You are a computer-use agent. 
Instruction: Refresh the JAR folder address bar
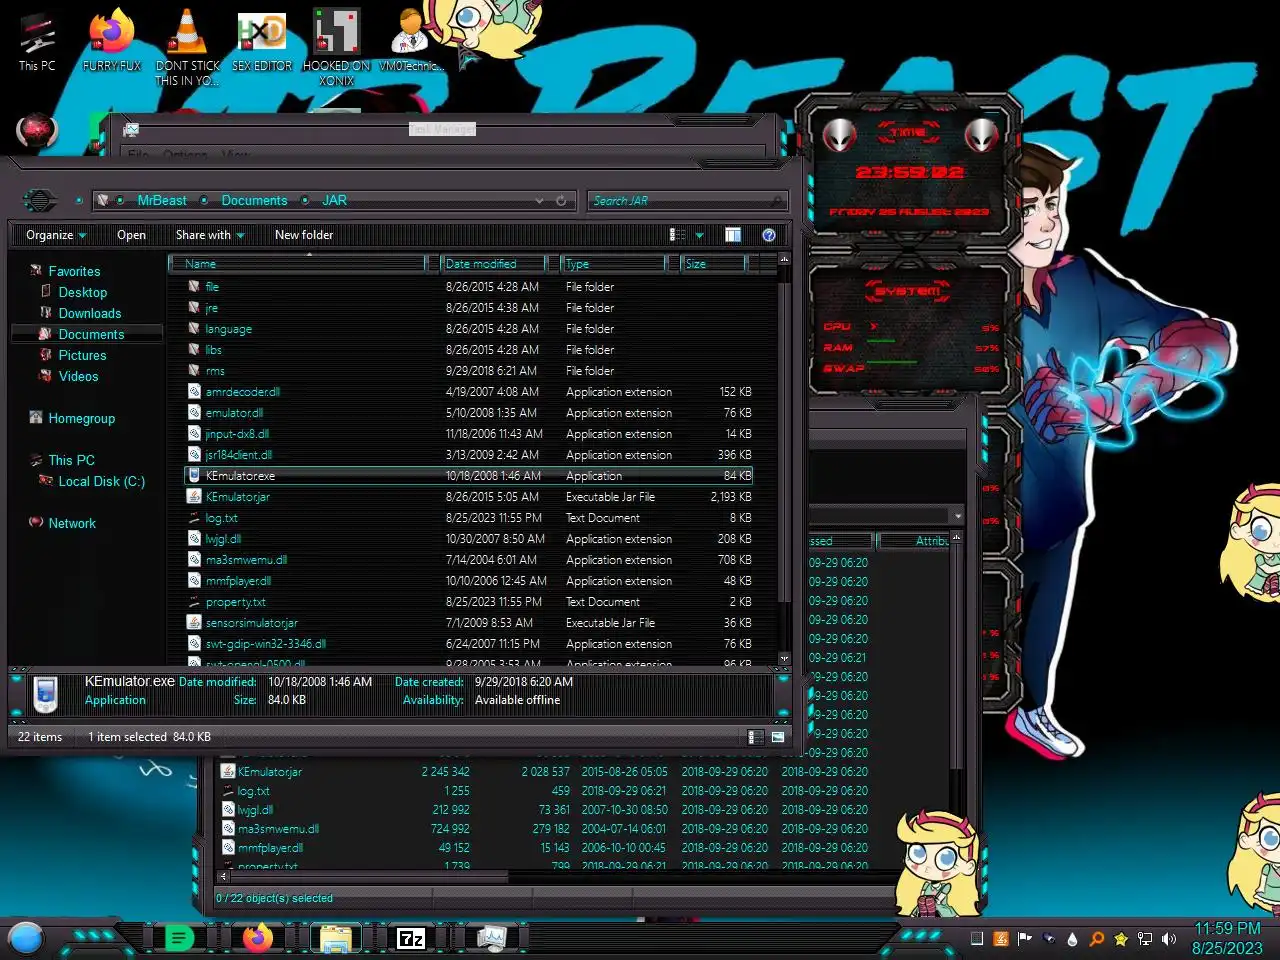(x=561, y=201)
